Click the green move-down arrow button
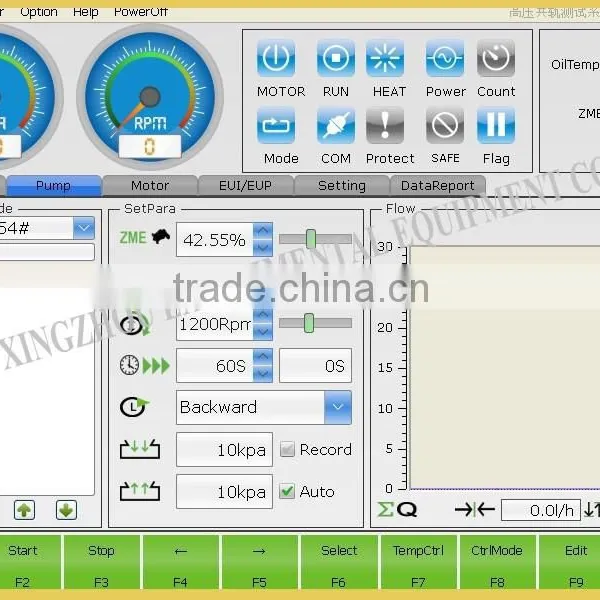The height and width of the screenshot is (600, 600). coord(66,510)
